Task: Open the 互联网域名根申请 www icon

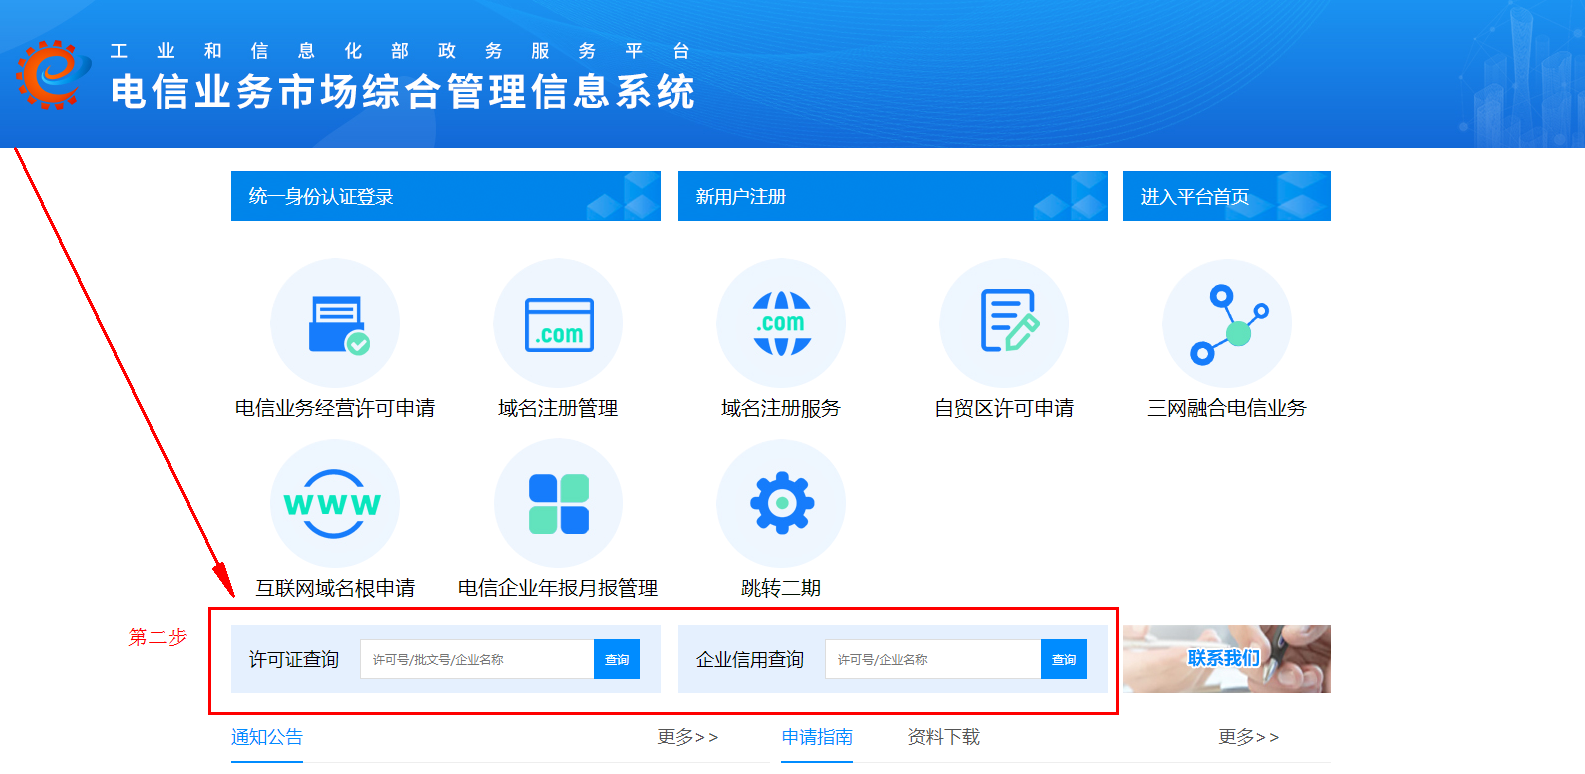Action: point(335,503)
